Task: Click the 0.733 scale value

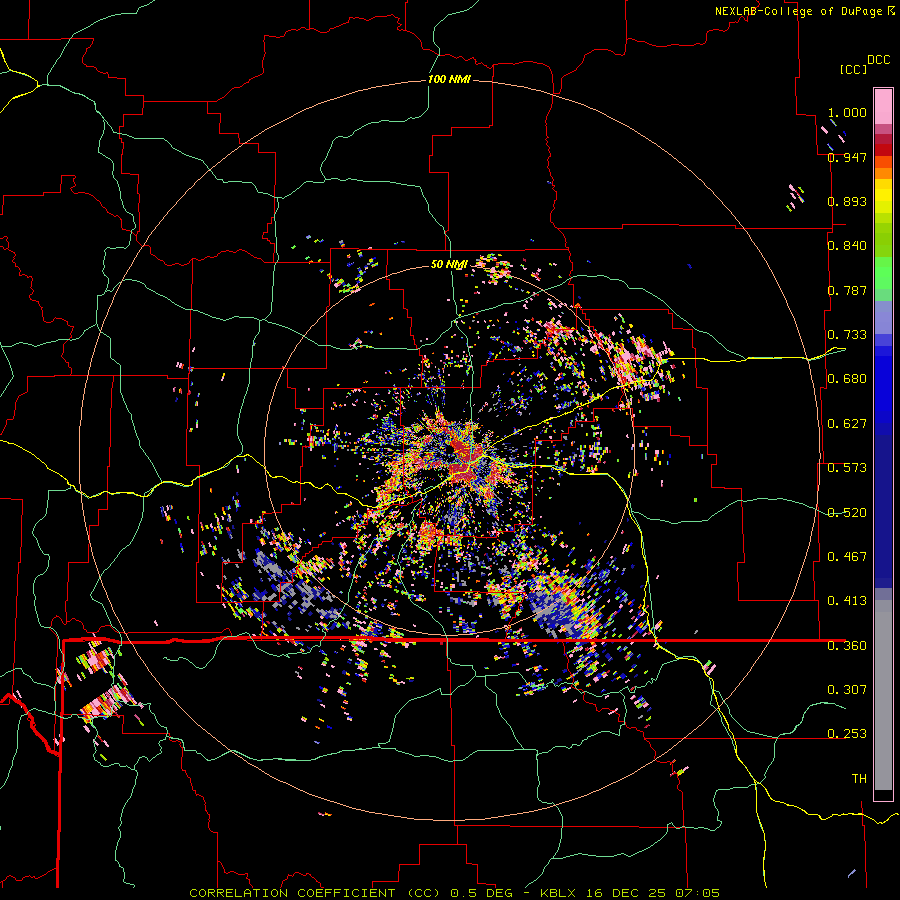Action: click(x=847, y=335)
